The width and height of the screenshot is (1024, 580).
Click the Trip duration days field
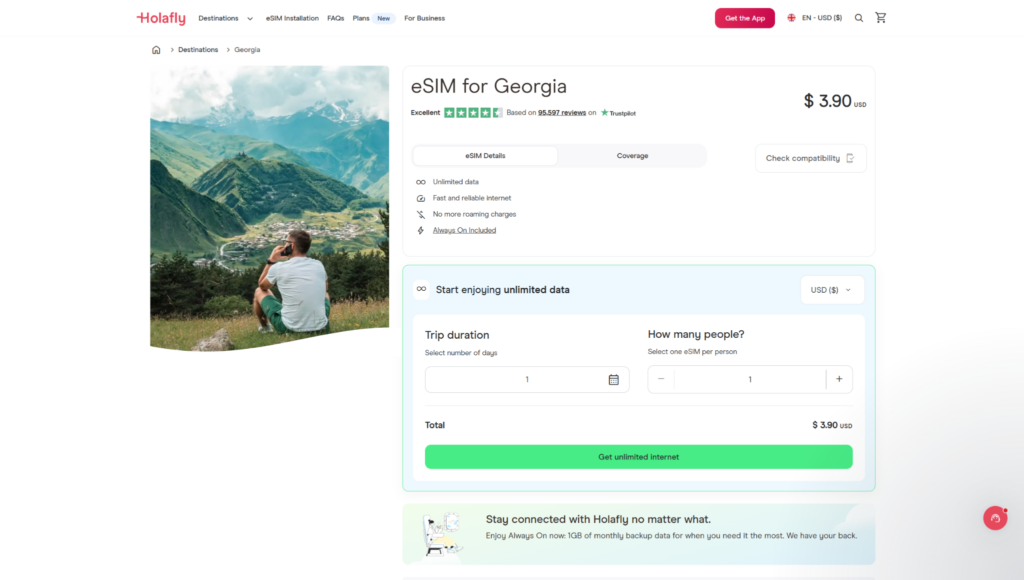527,379
